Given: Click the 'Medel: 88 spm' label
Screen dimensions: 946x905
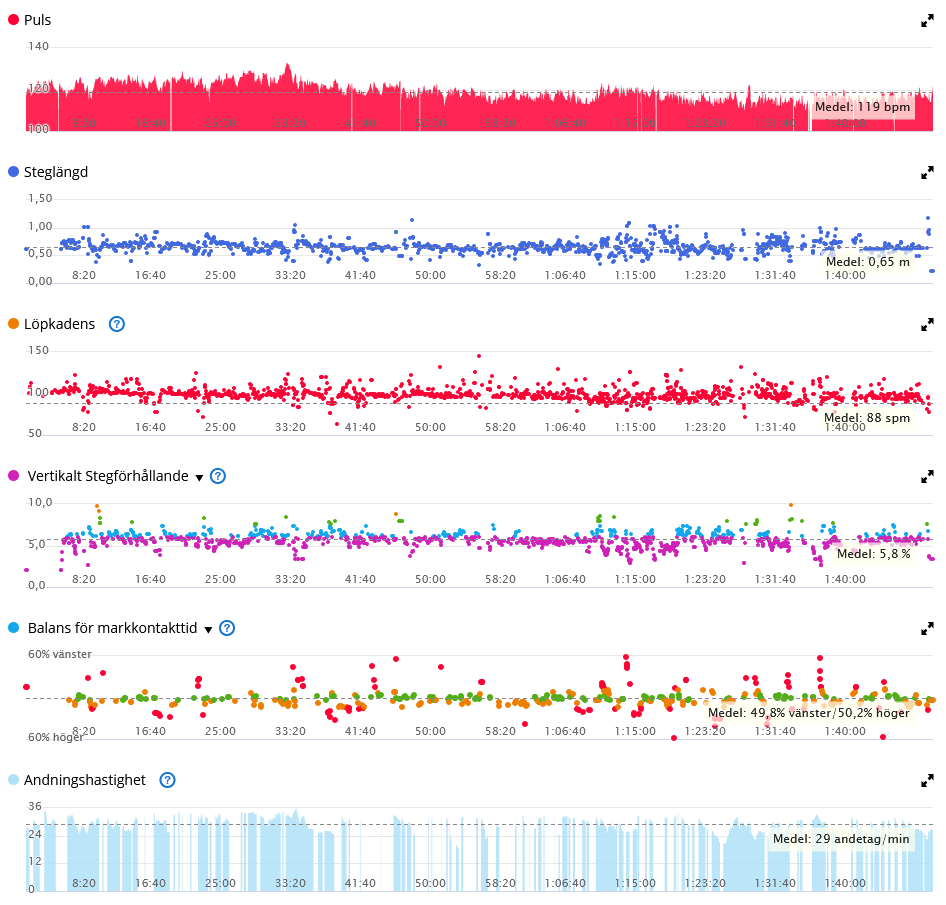Looking at the screenshot, I should pos(867,418).
